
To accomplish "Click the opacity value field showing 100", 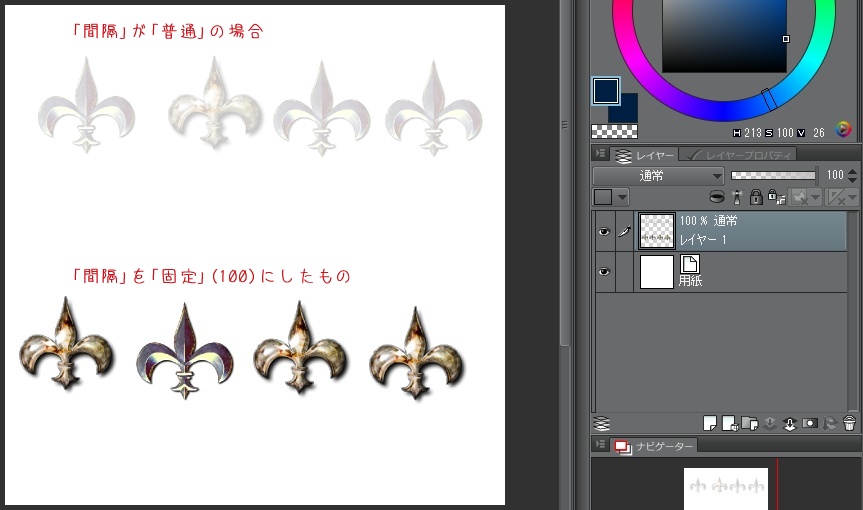I will point(834,175).
